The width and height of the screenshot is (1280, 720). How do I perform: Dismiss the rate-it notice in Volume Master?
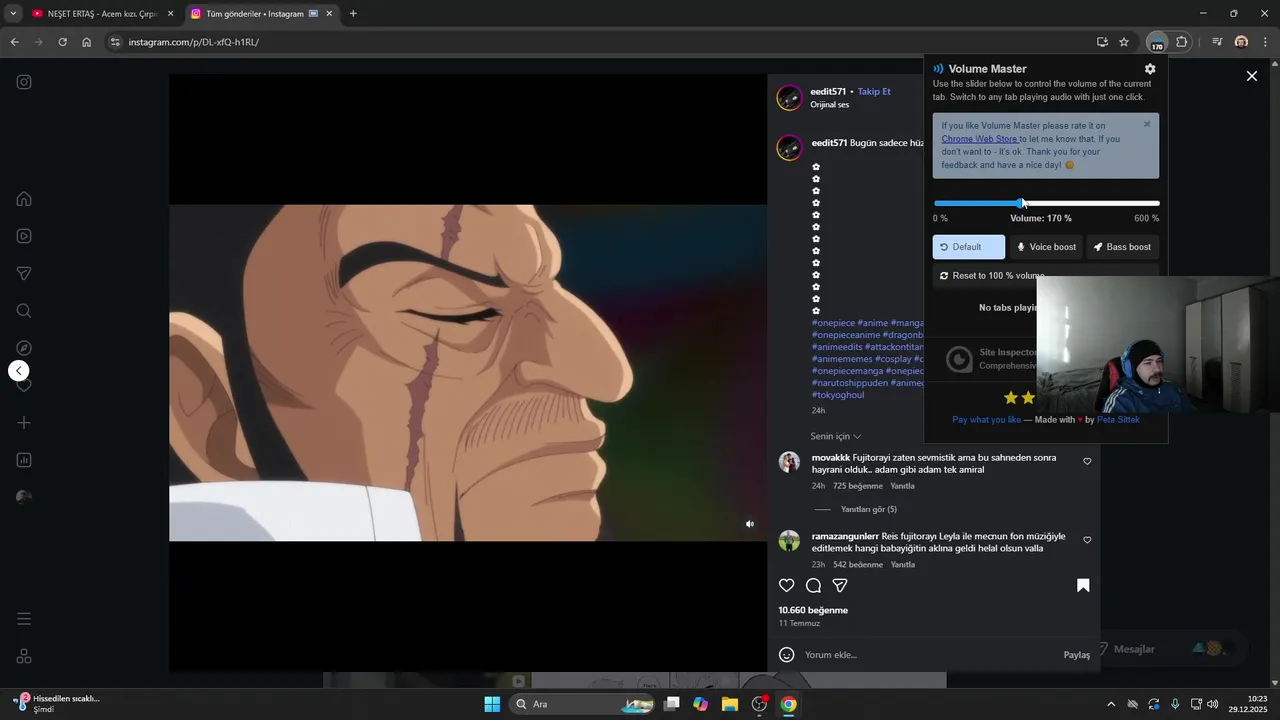pos(1147,124)
